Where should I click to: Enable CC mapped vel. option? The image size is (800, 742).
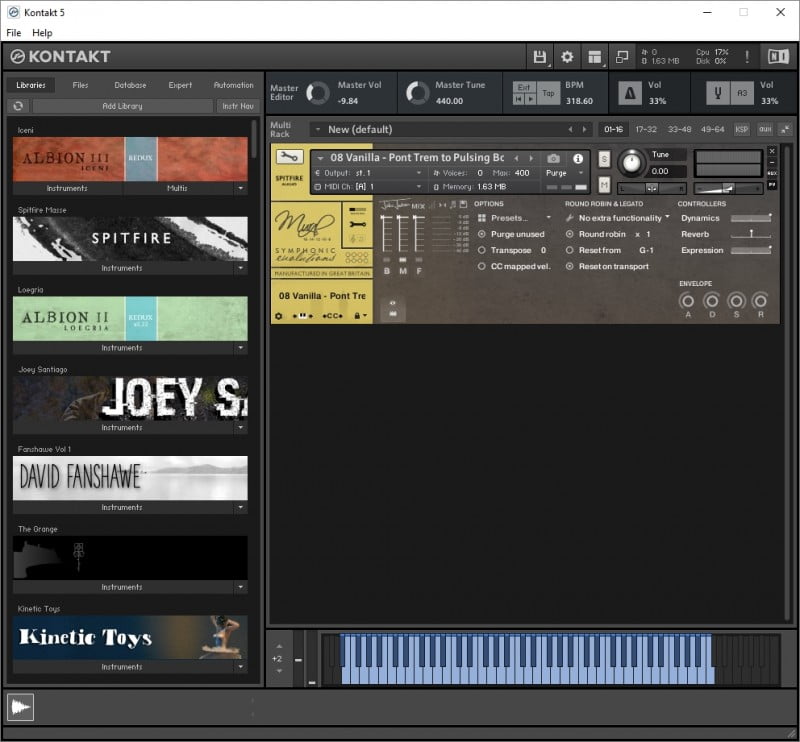coord(482,266)
